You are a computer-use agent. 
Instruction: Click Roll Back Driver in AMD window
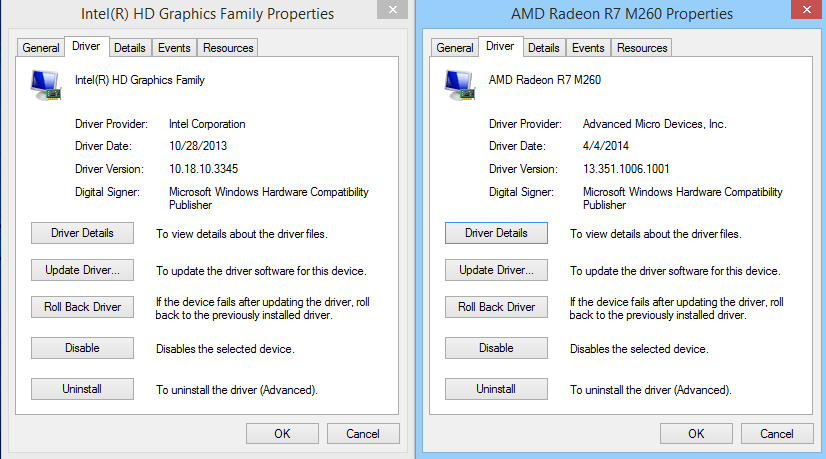coord(496,307)
